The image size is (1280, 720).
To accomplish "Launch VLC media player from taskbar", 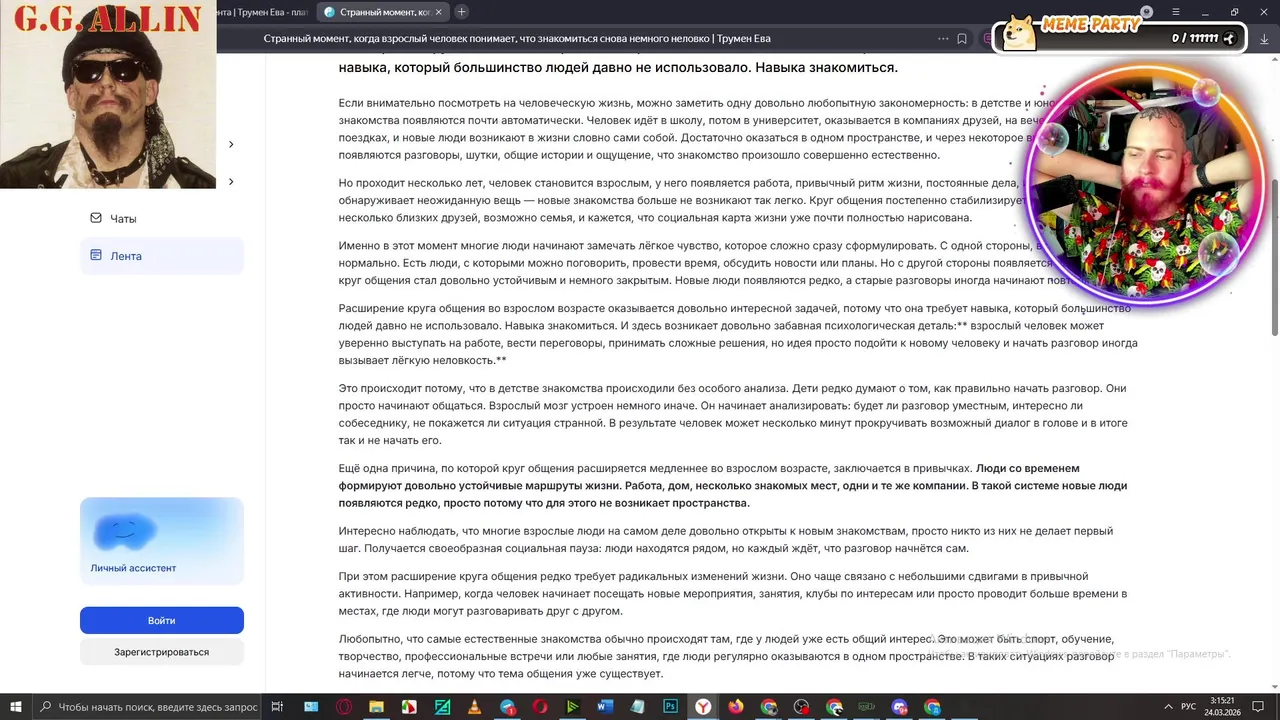I will click(475, 707).
